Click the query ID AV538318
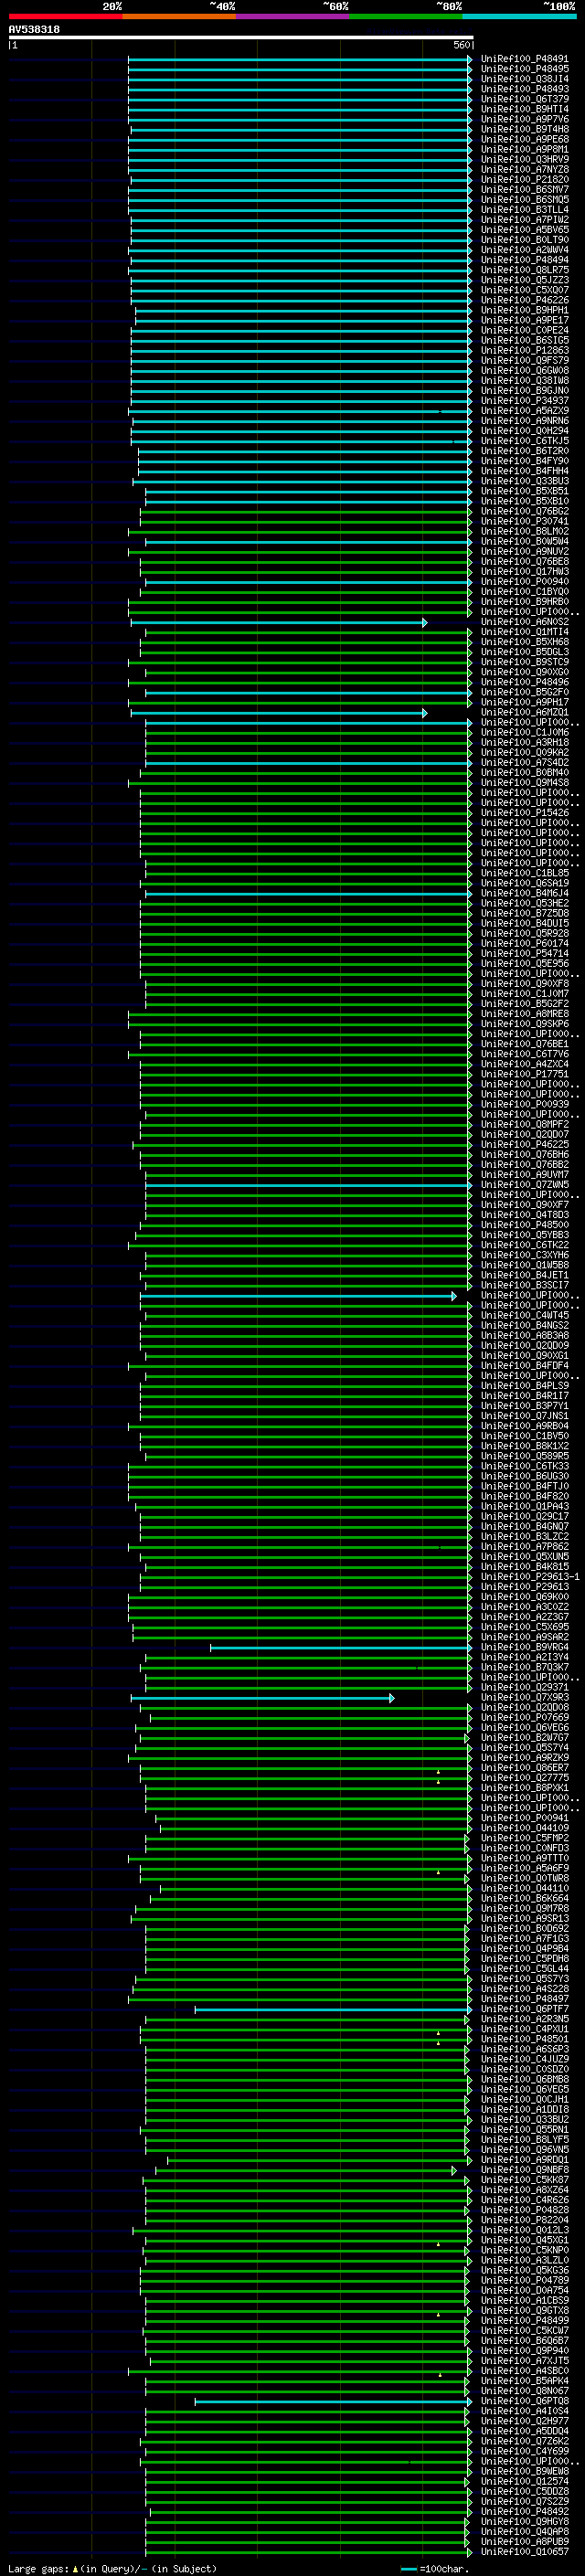This screenshot has height=2576, width=585. [34, 30]
